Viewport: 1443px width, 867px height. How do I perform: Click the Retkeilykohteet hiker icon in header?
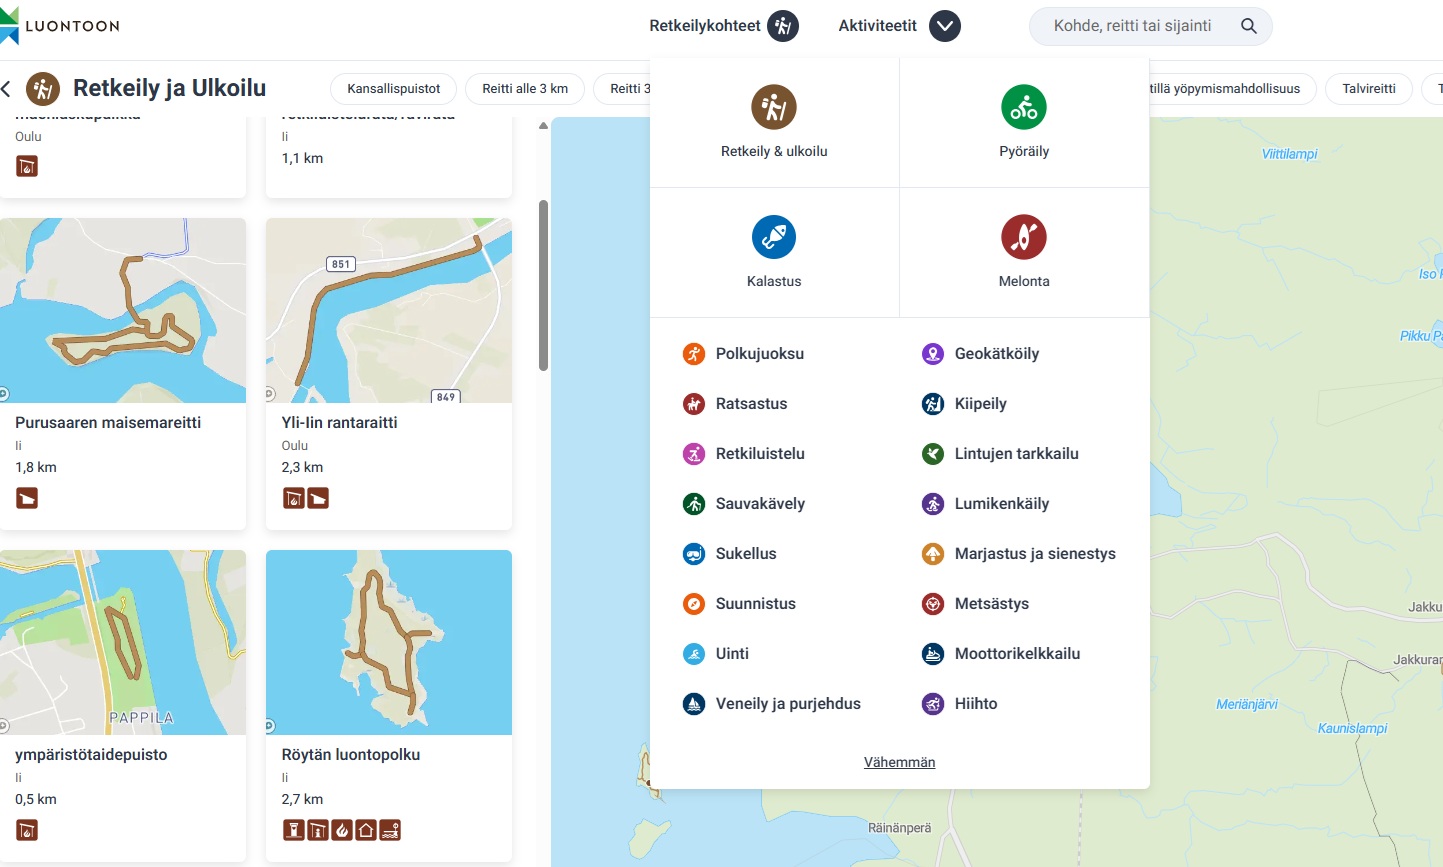click(783, 26)
